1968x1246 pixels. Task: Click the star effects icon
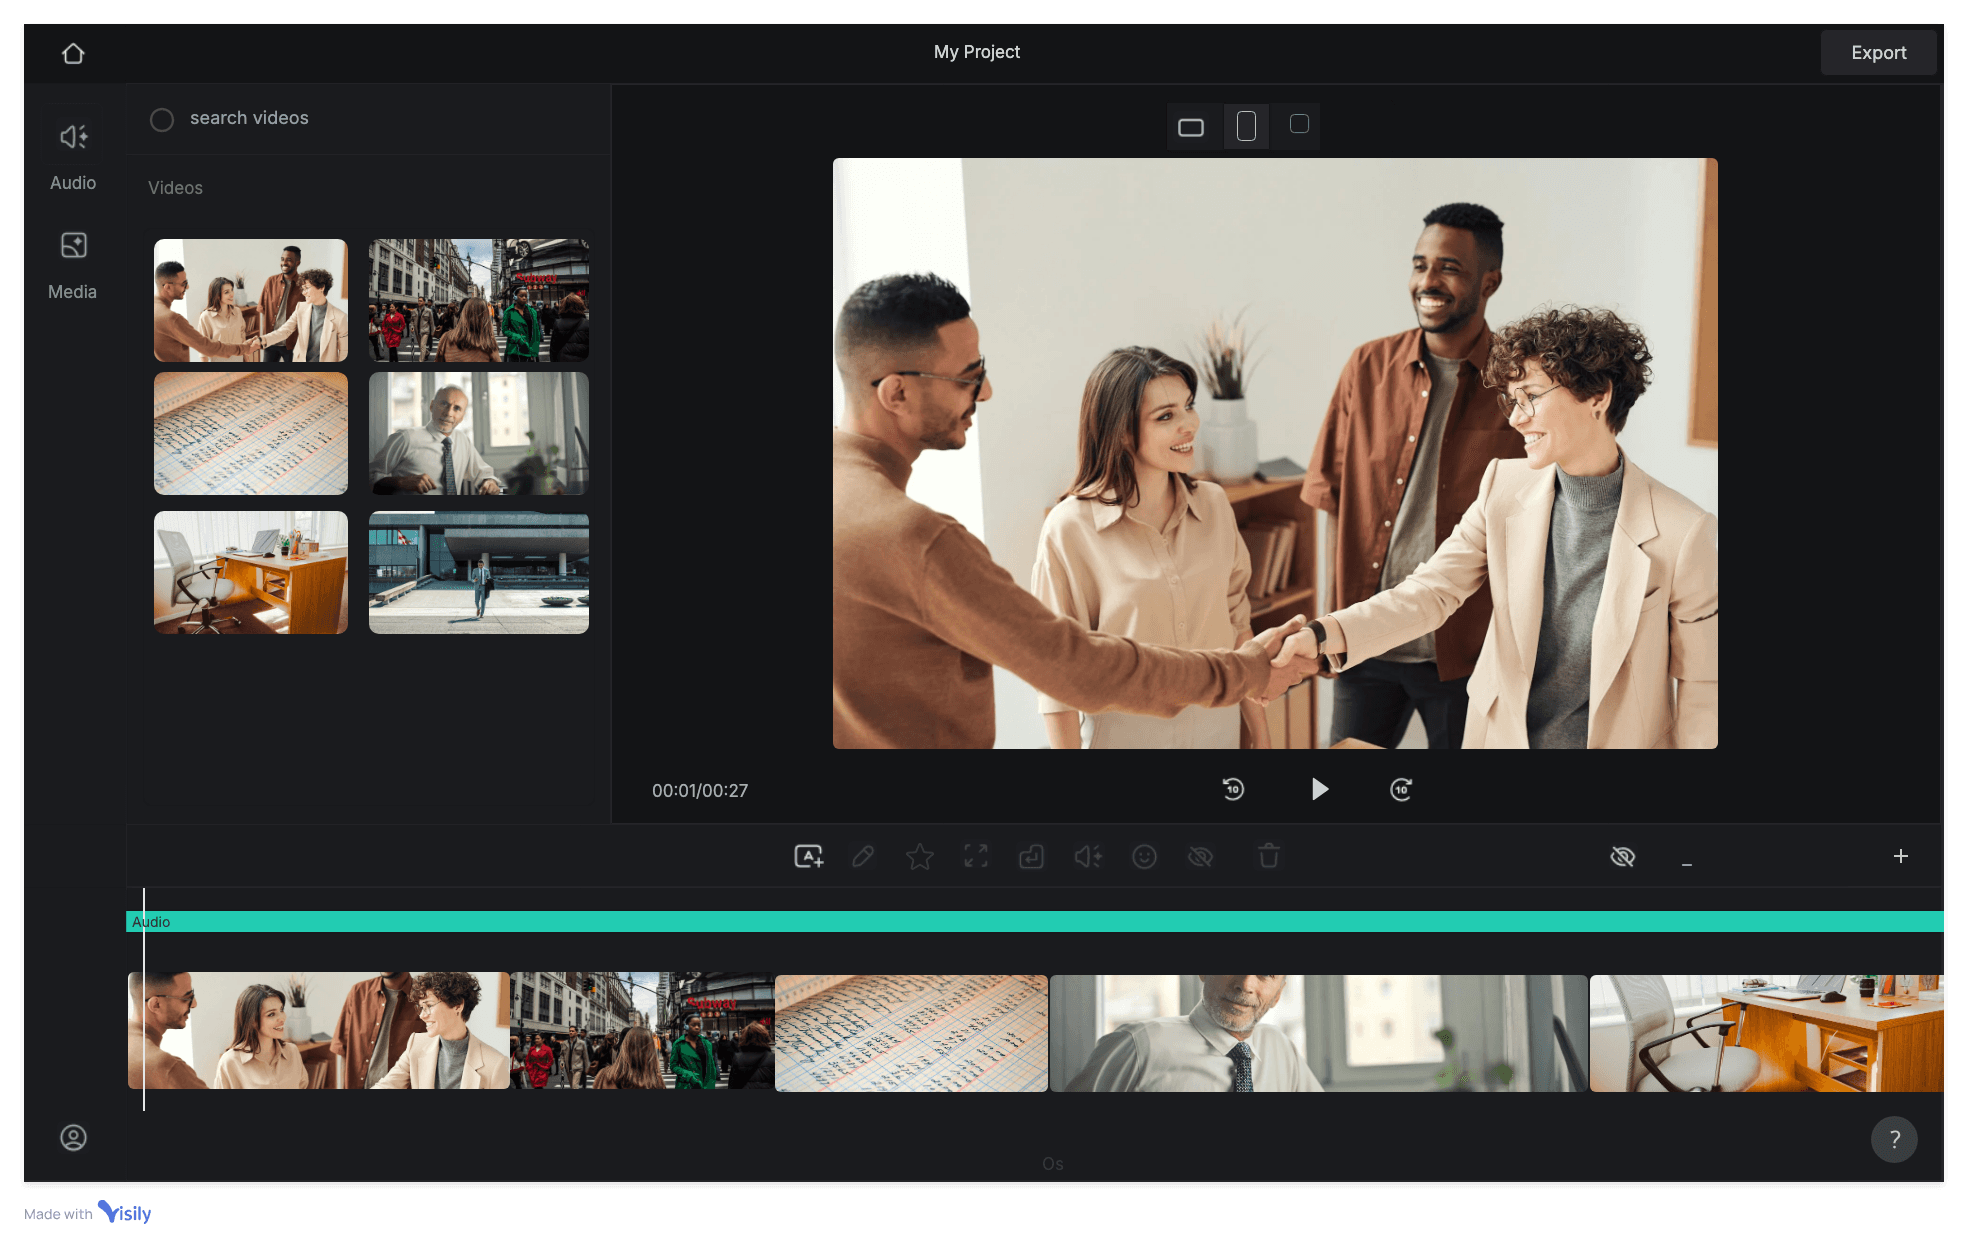click(919, 856)
